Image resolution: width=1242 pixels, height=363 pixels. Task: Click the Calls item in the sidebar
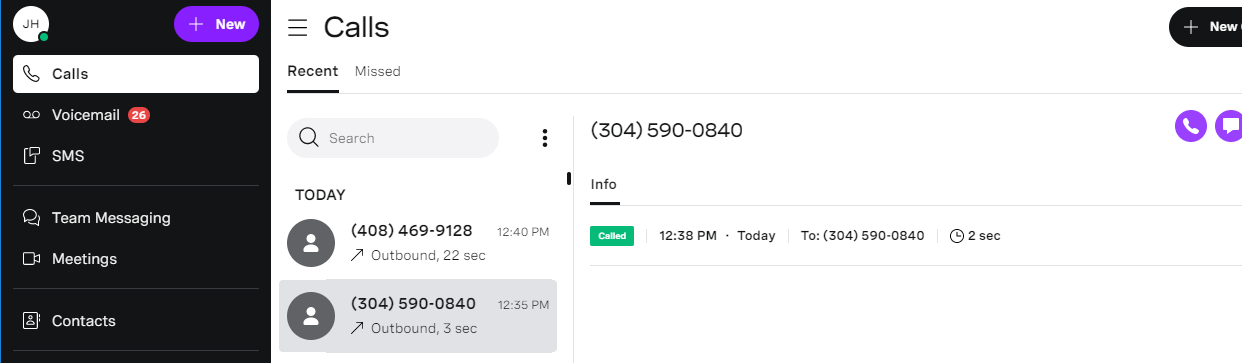click(x=136, y=74)
